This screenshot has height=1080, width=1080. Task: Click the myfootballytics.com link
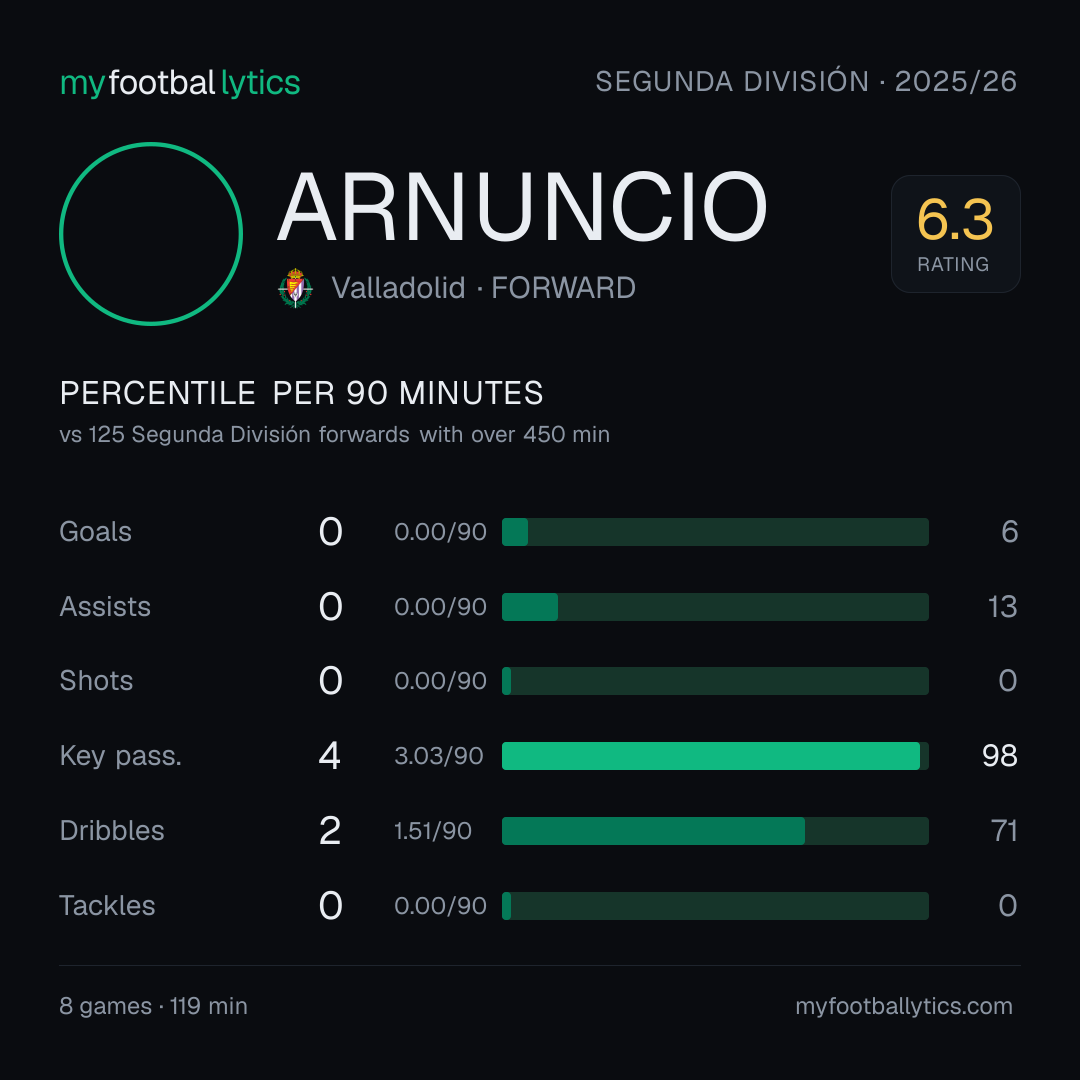904,1006
